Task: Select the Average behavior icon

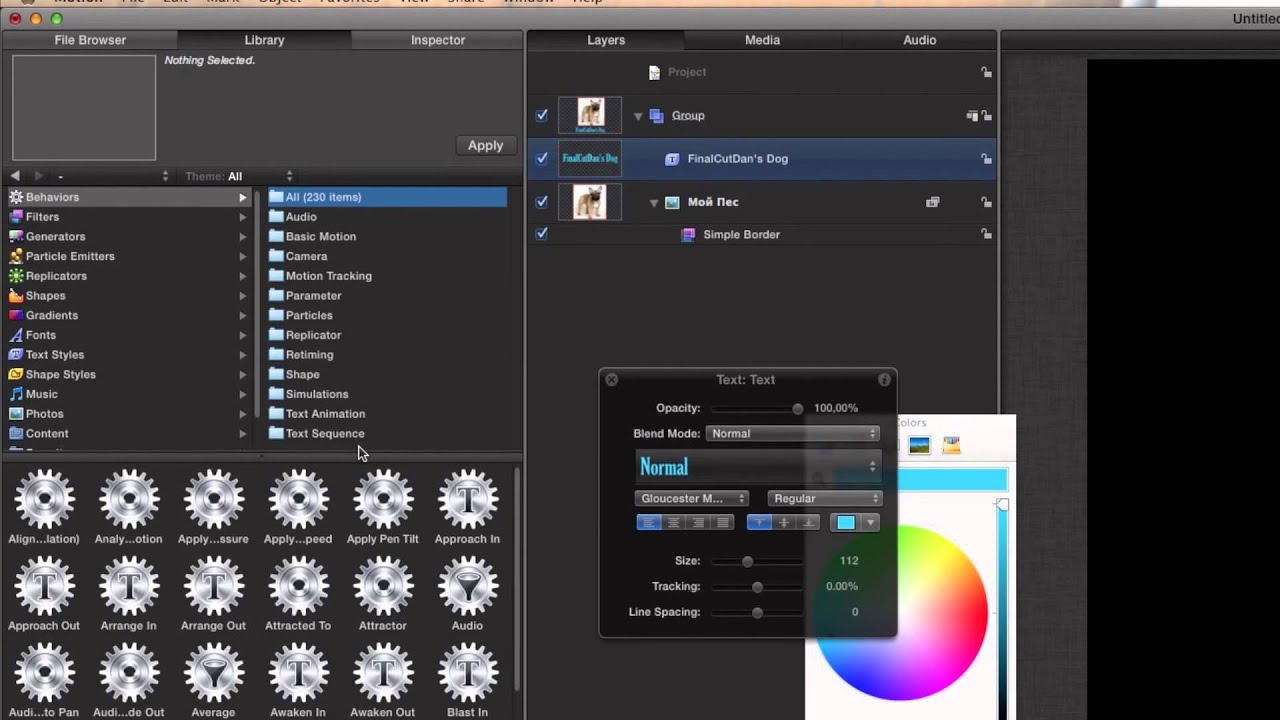Action: tap(213, 673)
